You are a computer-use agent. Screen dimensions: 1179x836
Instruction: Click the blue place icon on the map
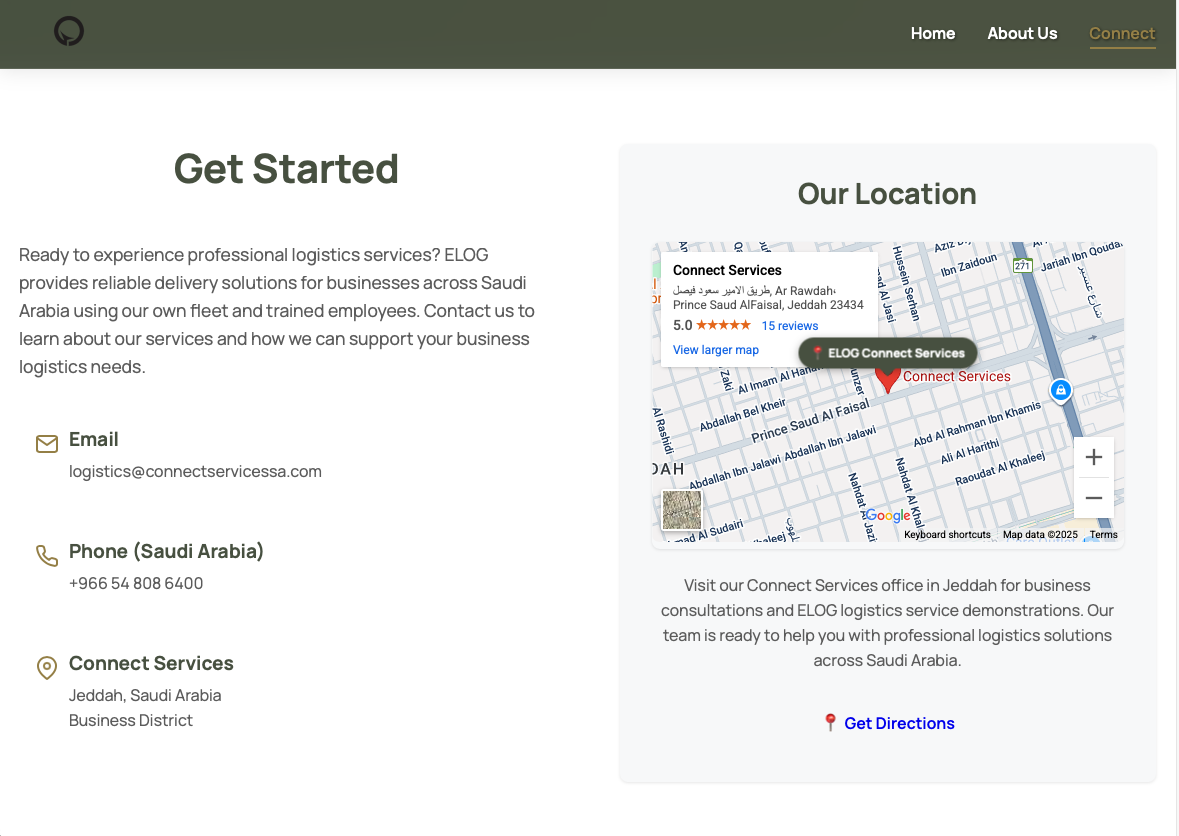pos(1061,391)
